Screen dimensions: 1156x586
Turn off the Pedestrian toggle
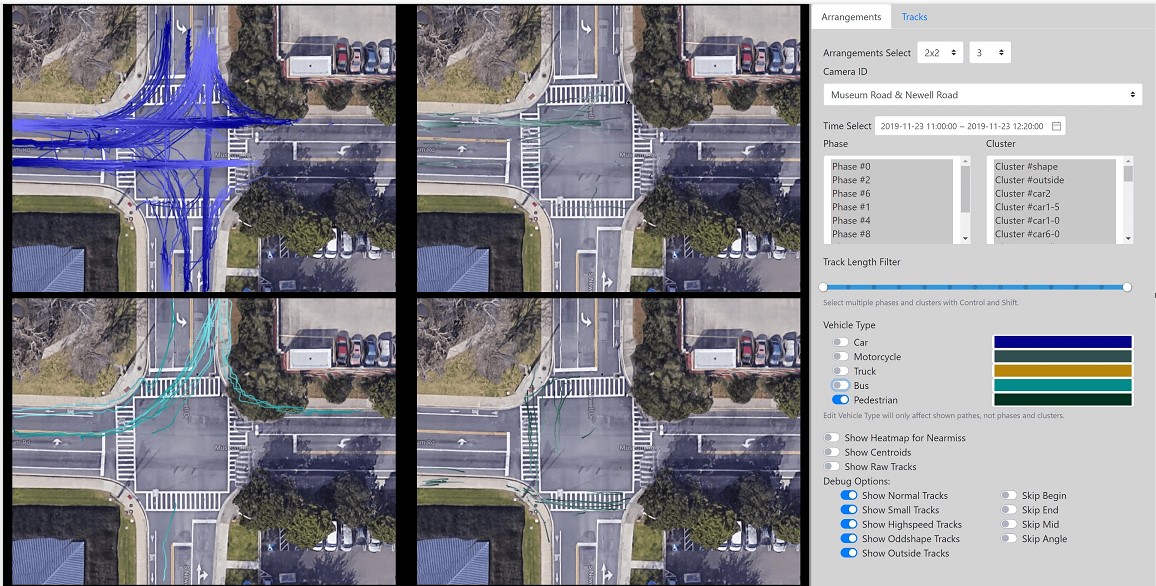(x=840, y=400)
